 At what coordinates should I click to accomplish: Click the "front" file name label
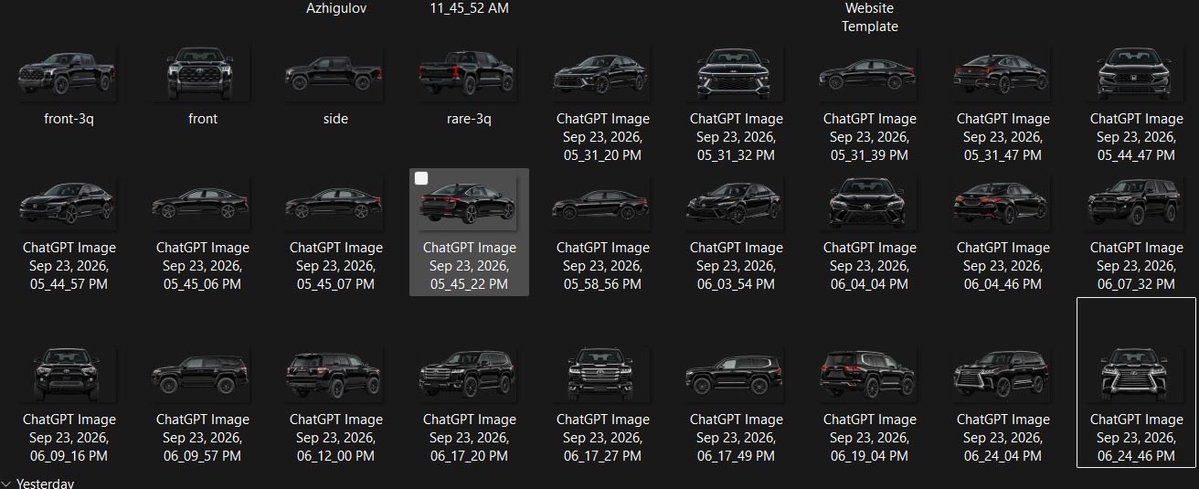pyautogui.click(x=203, y=119)
